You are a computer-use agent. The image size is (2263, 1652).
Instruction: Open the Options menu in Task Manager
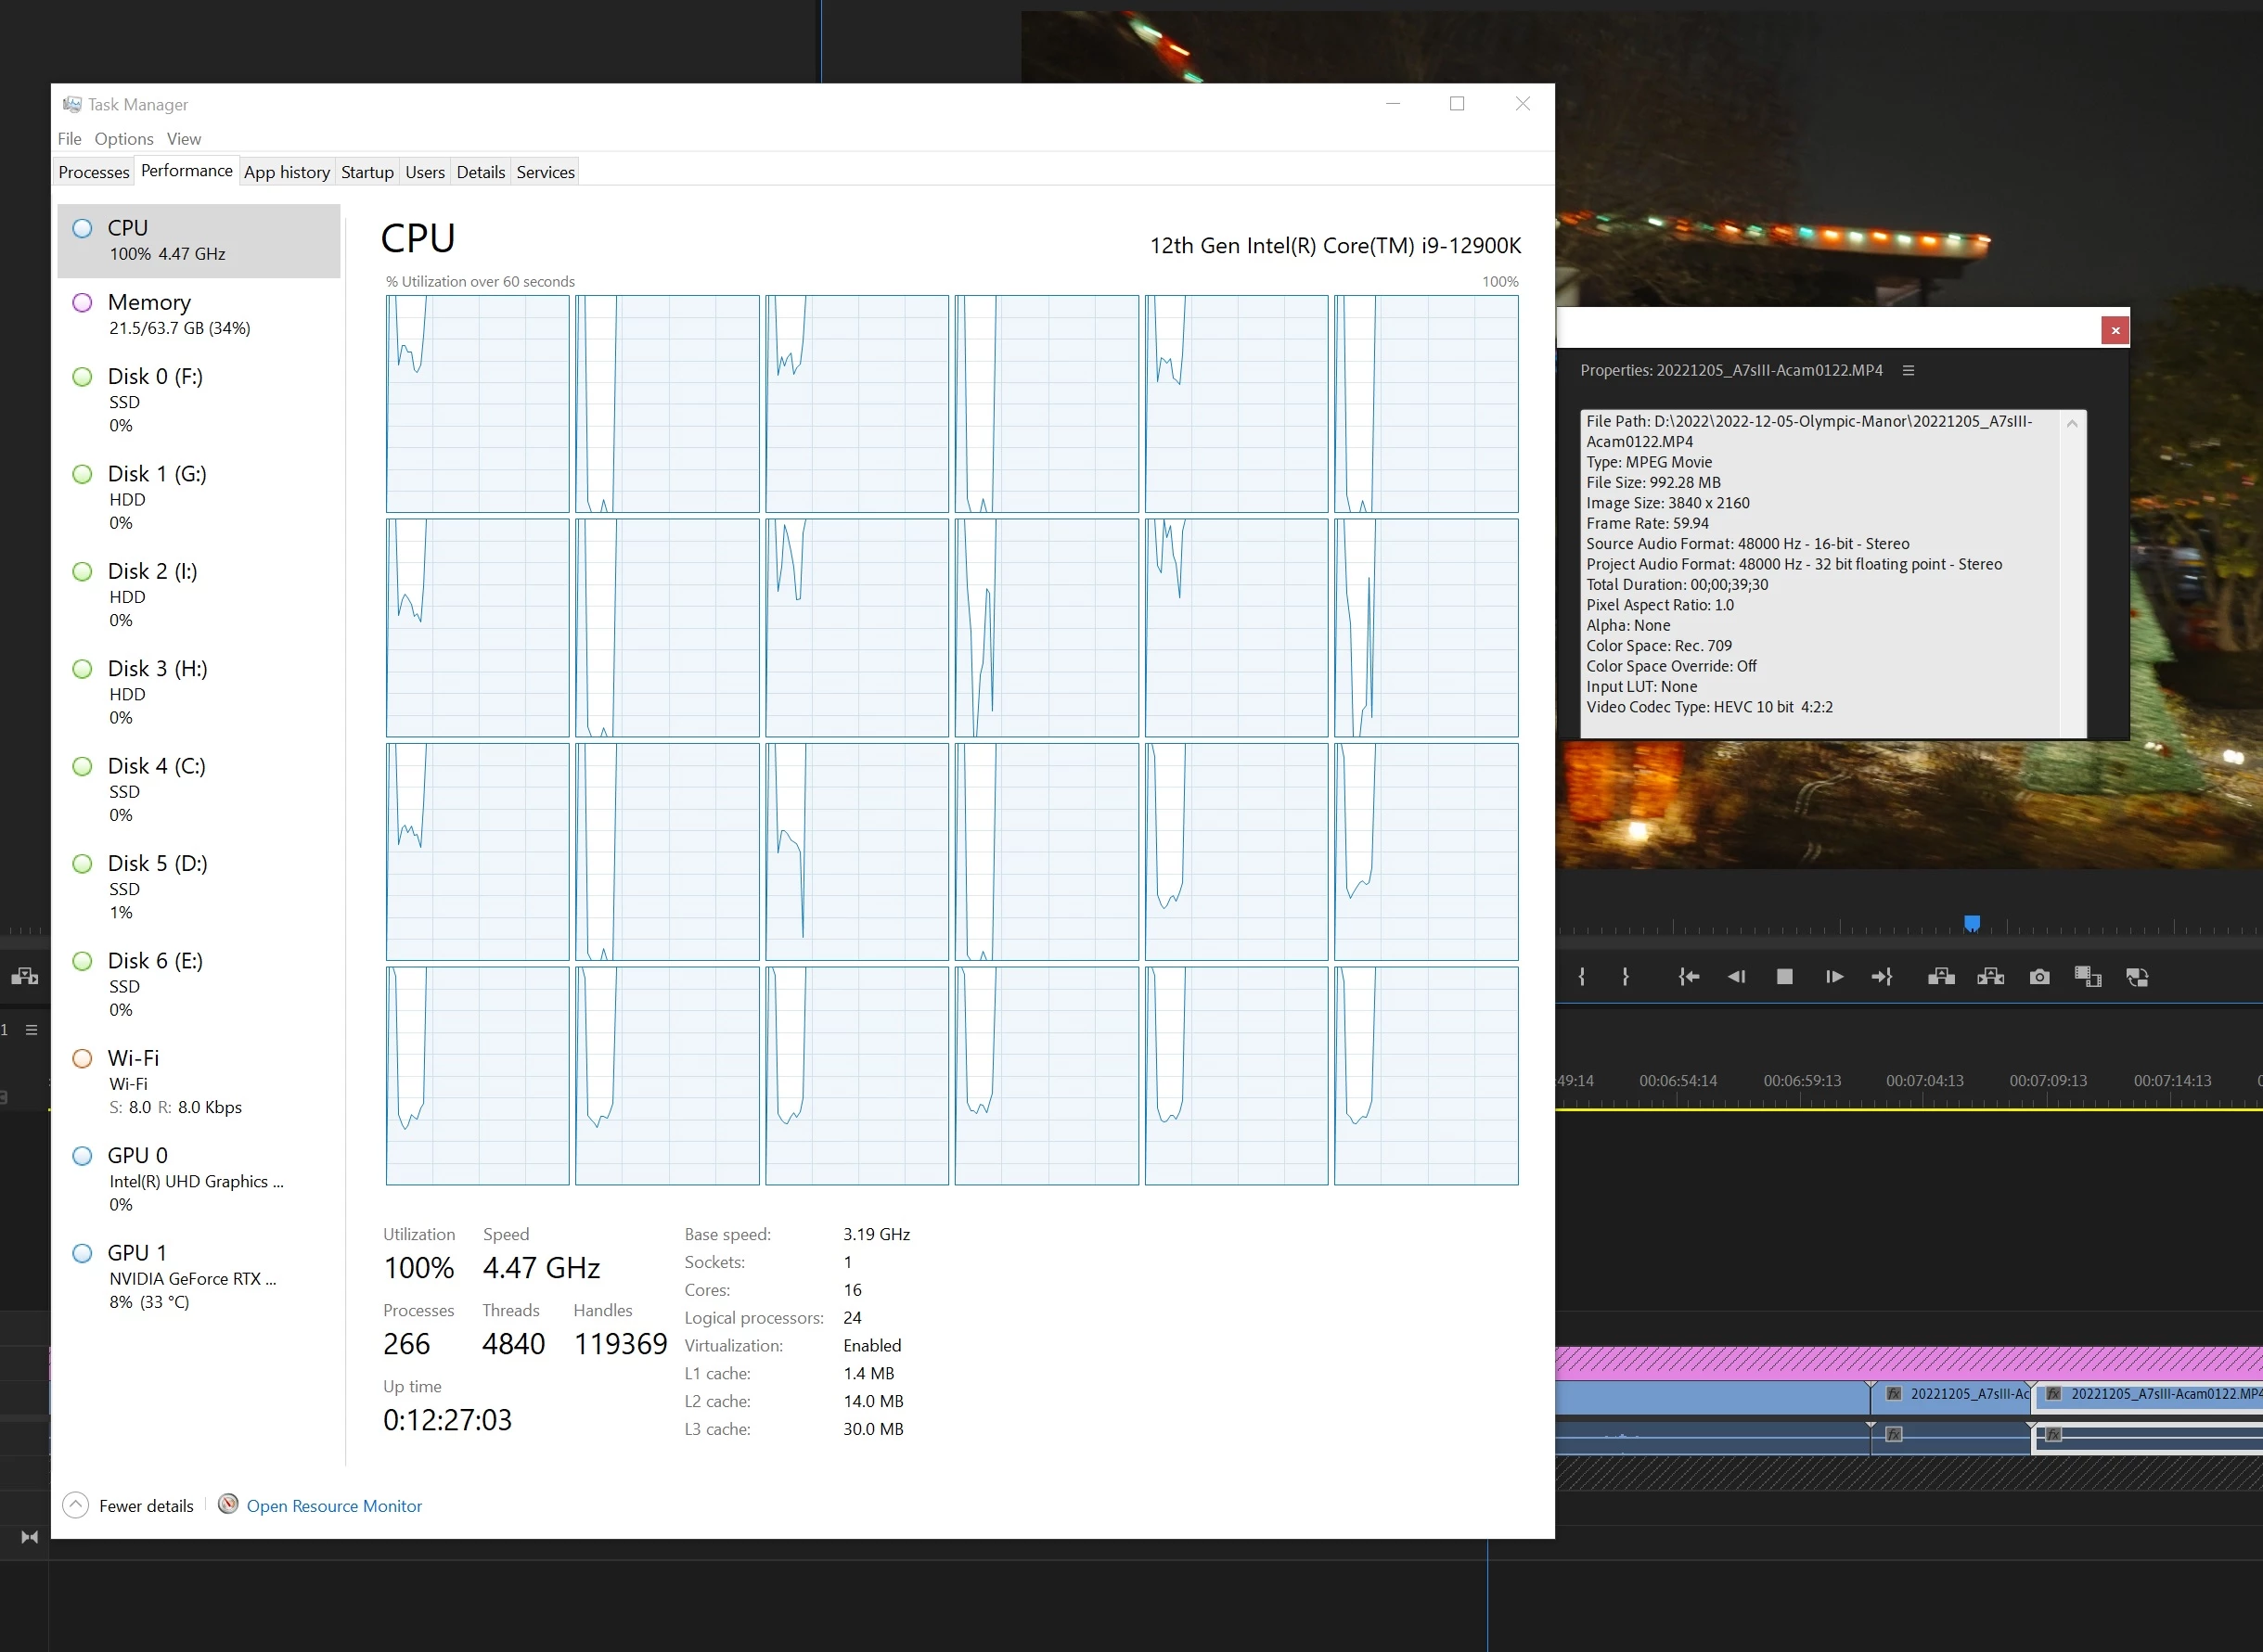(x=124, y=139)
